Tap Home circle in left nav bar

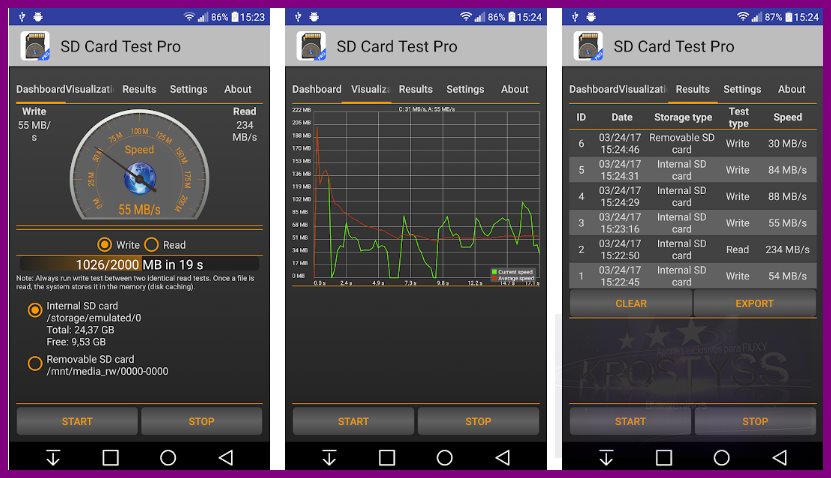[168, 457]
